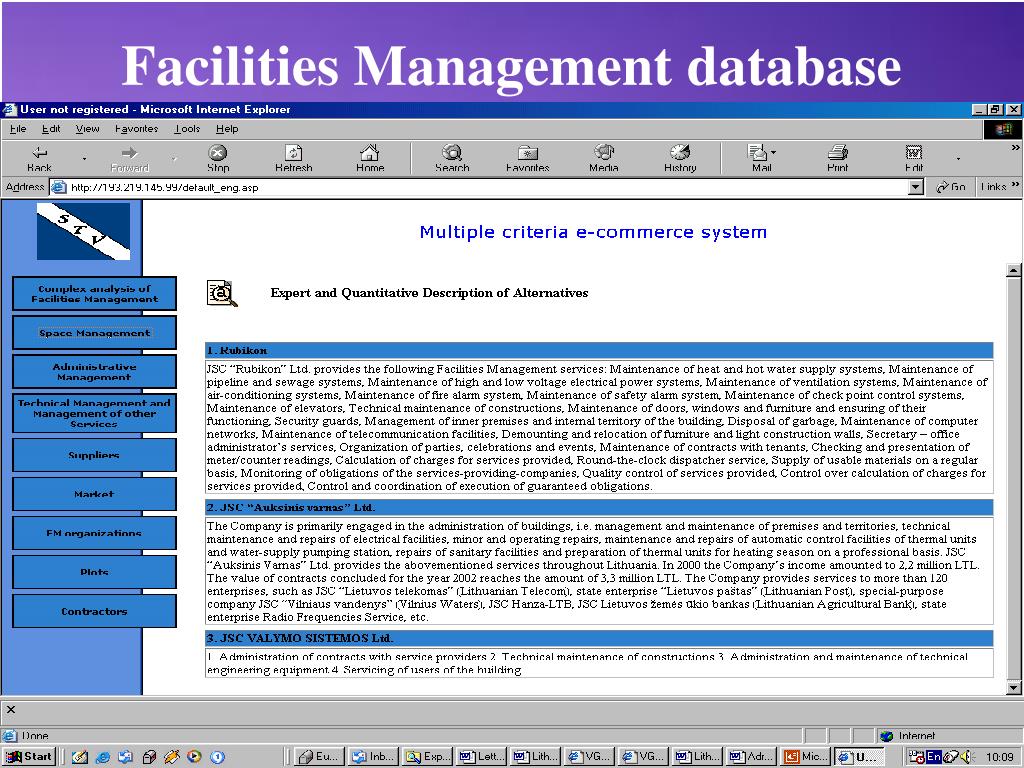The image size is (1024, 768).
Task: Open the FM organizations section
Action: 94,533
